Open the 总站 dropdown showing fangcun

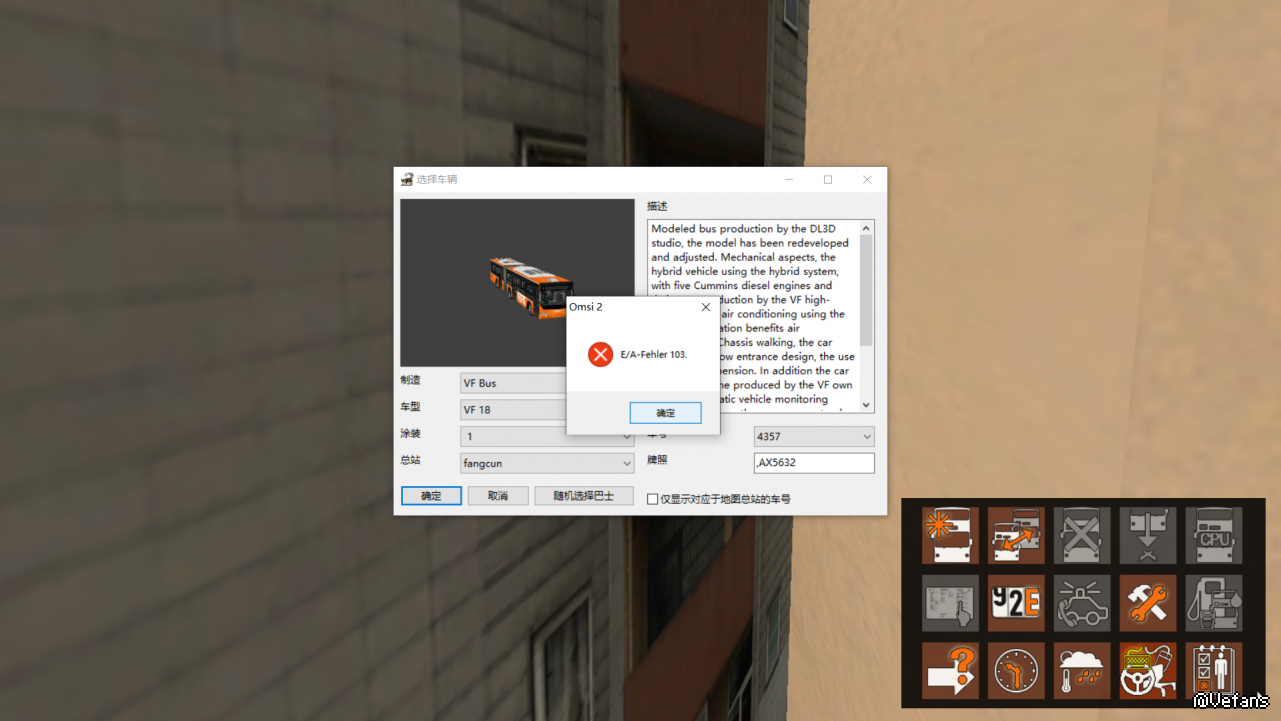click(x=627, y=463)
